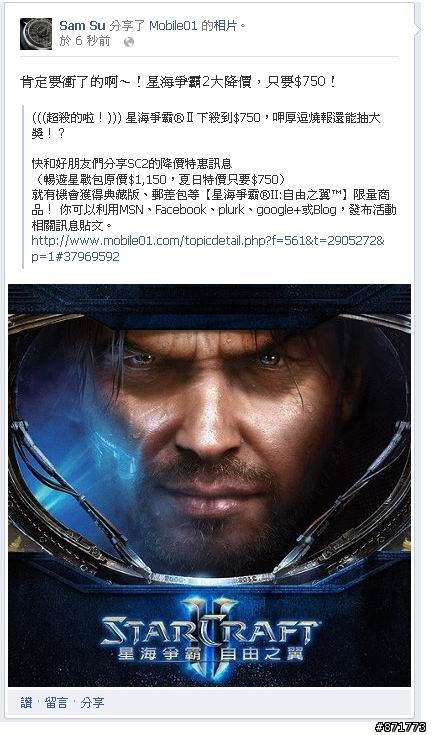Click the caption 肯定要衝了的啊 post text
This screenshot has height=735, width=432.
pyautogui.click(x=178, y=82)
